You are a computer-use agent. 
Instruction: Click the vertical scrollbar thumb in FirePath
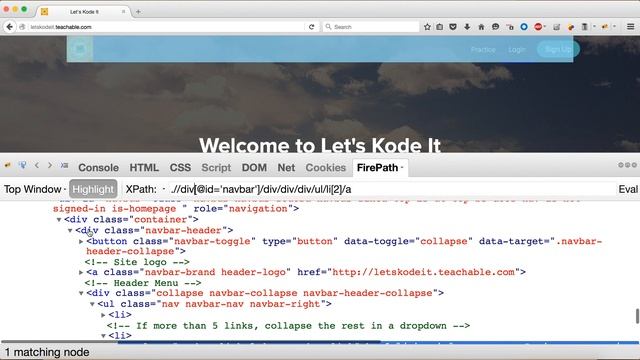click(637, 316)
